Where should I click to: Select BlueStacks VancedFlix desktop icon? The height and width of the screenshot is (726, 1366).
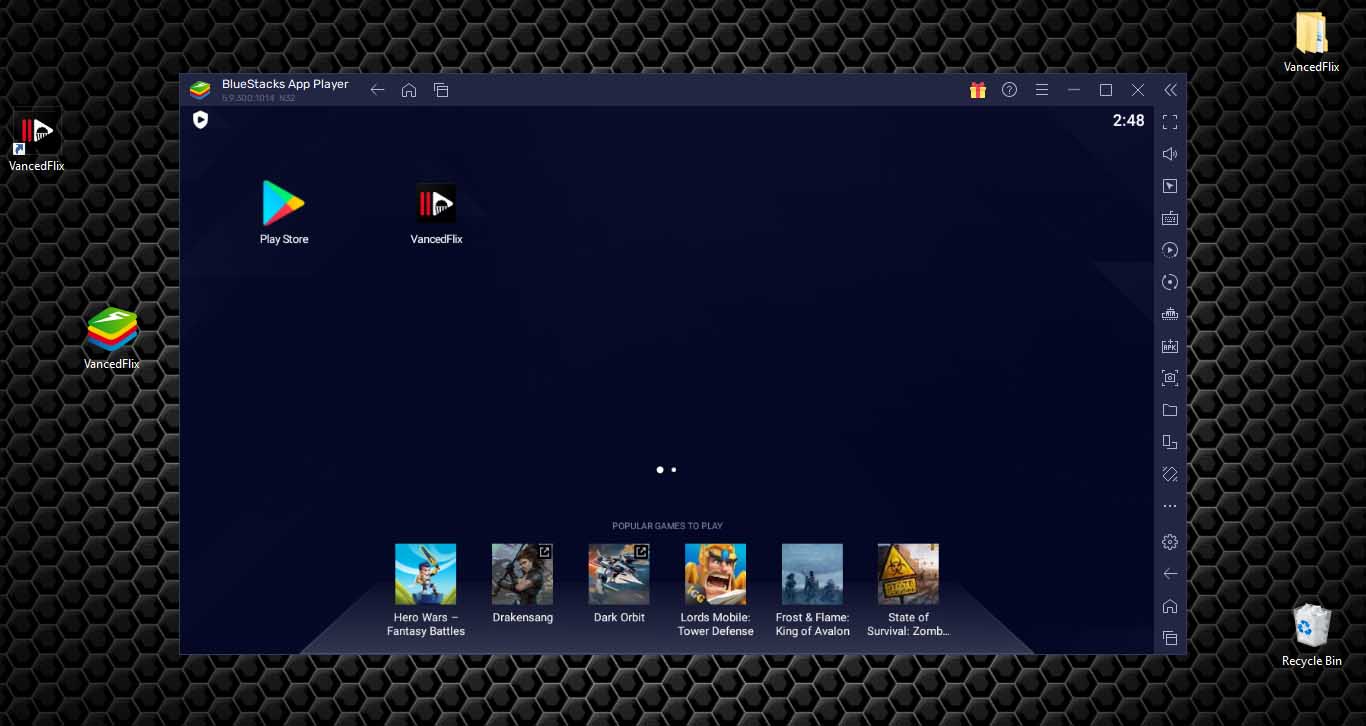tap(111, 339)
